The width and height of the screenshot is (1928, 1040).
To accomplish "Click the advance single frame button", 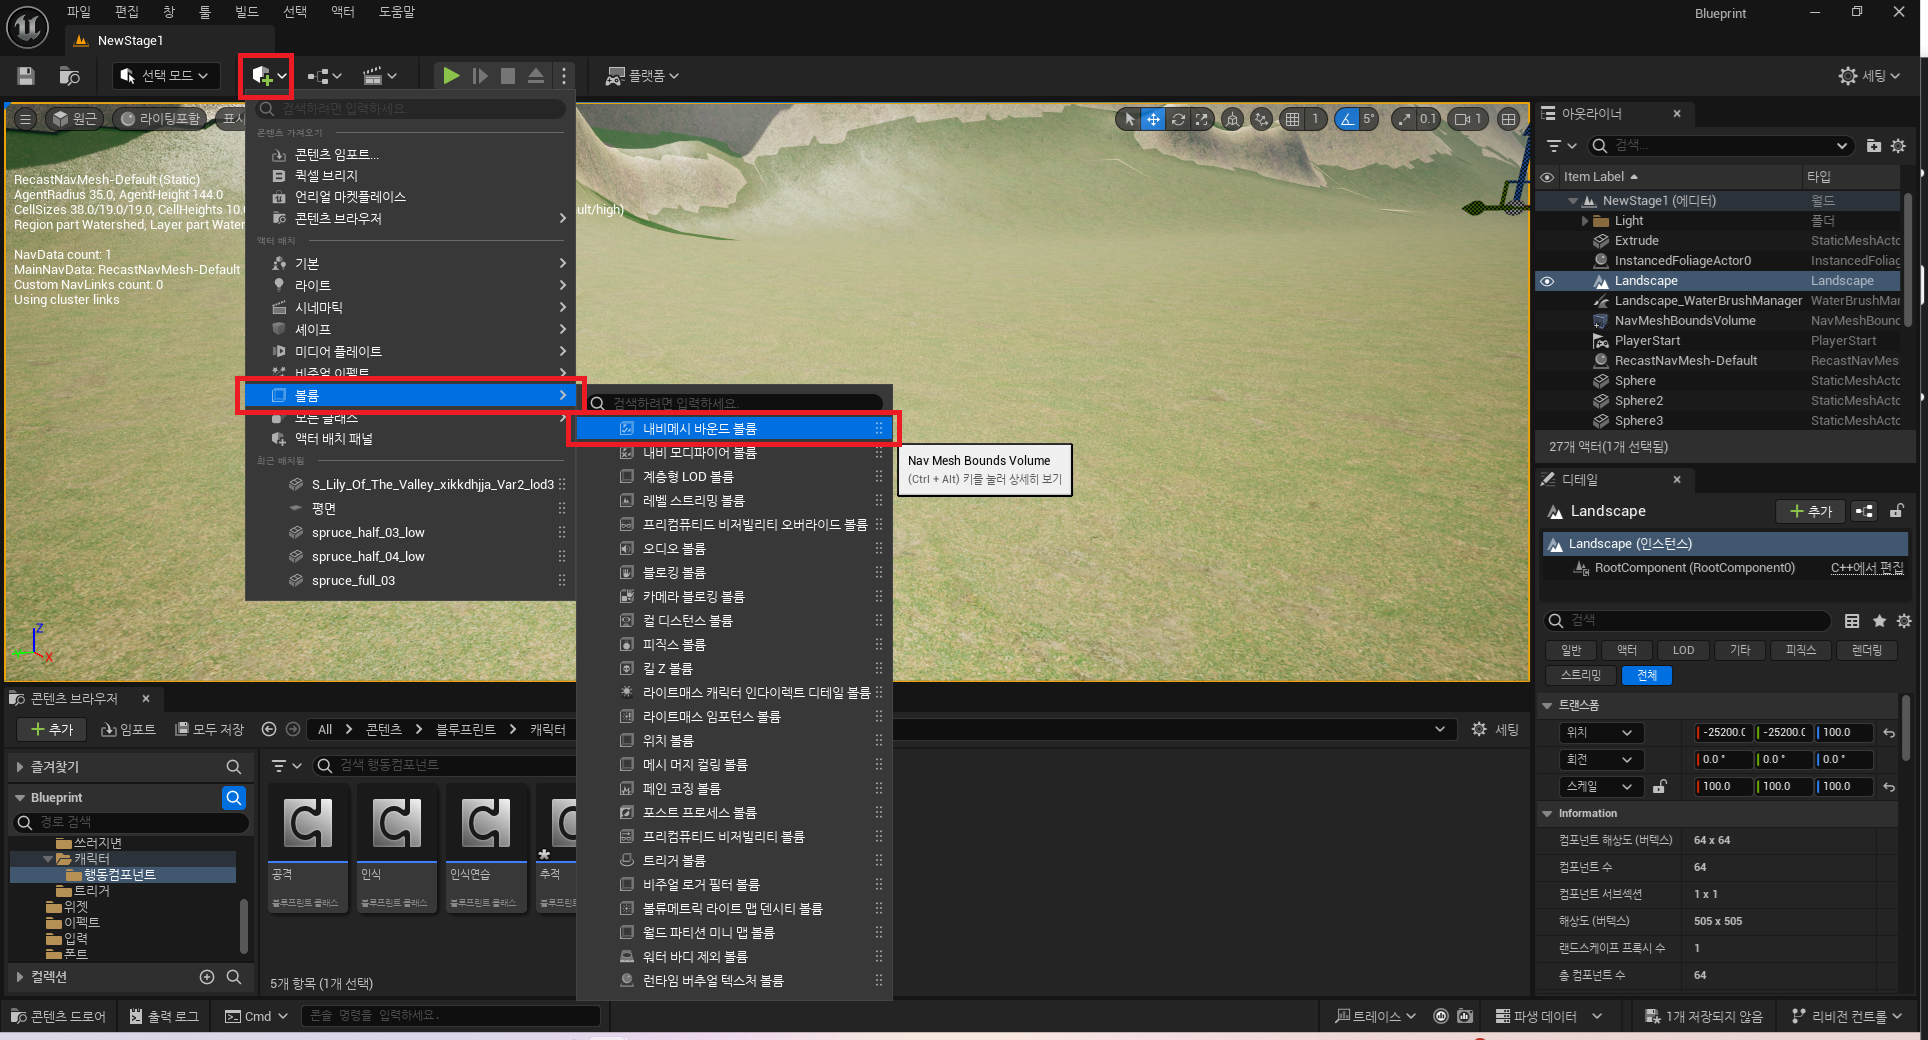I will (x=480, y=76).
